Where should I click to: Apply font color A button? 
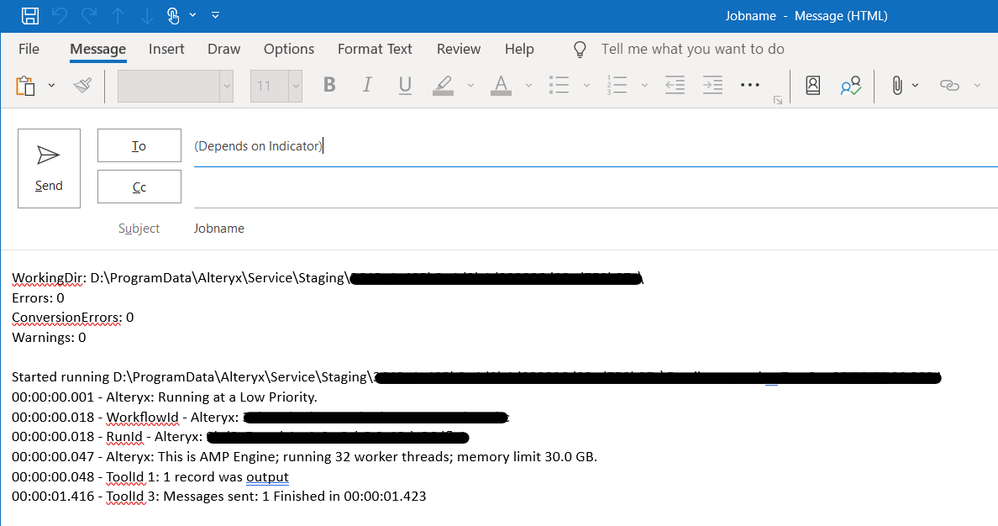click(x=501, y=85)
